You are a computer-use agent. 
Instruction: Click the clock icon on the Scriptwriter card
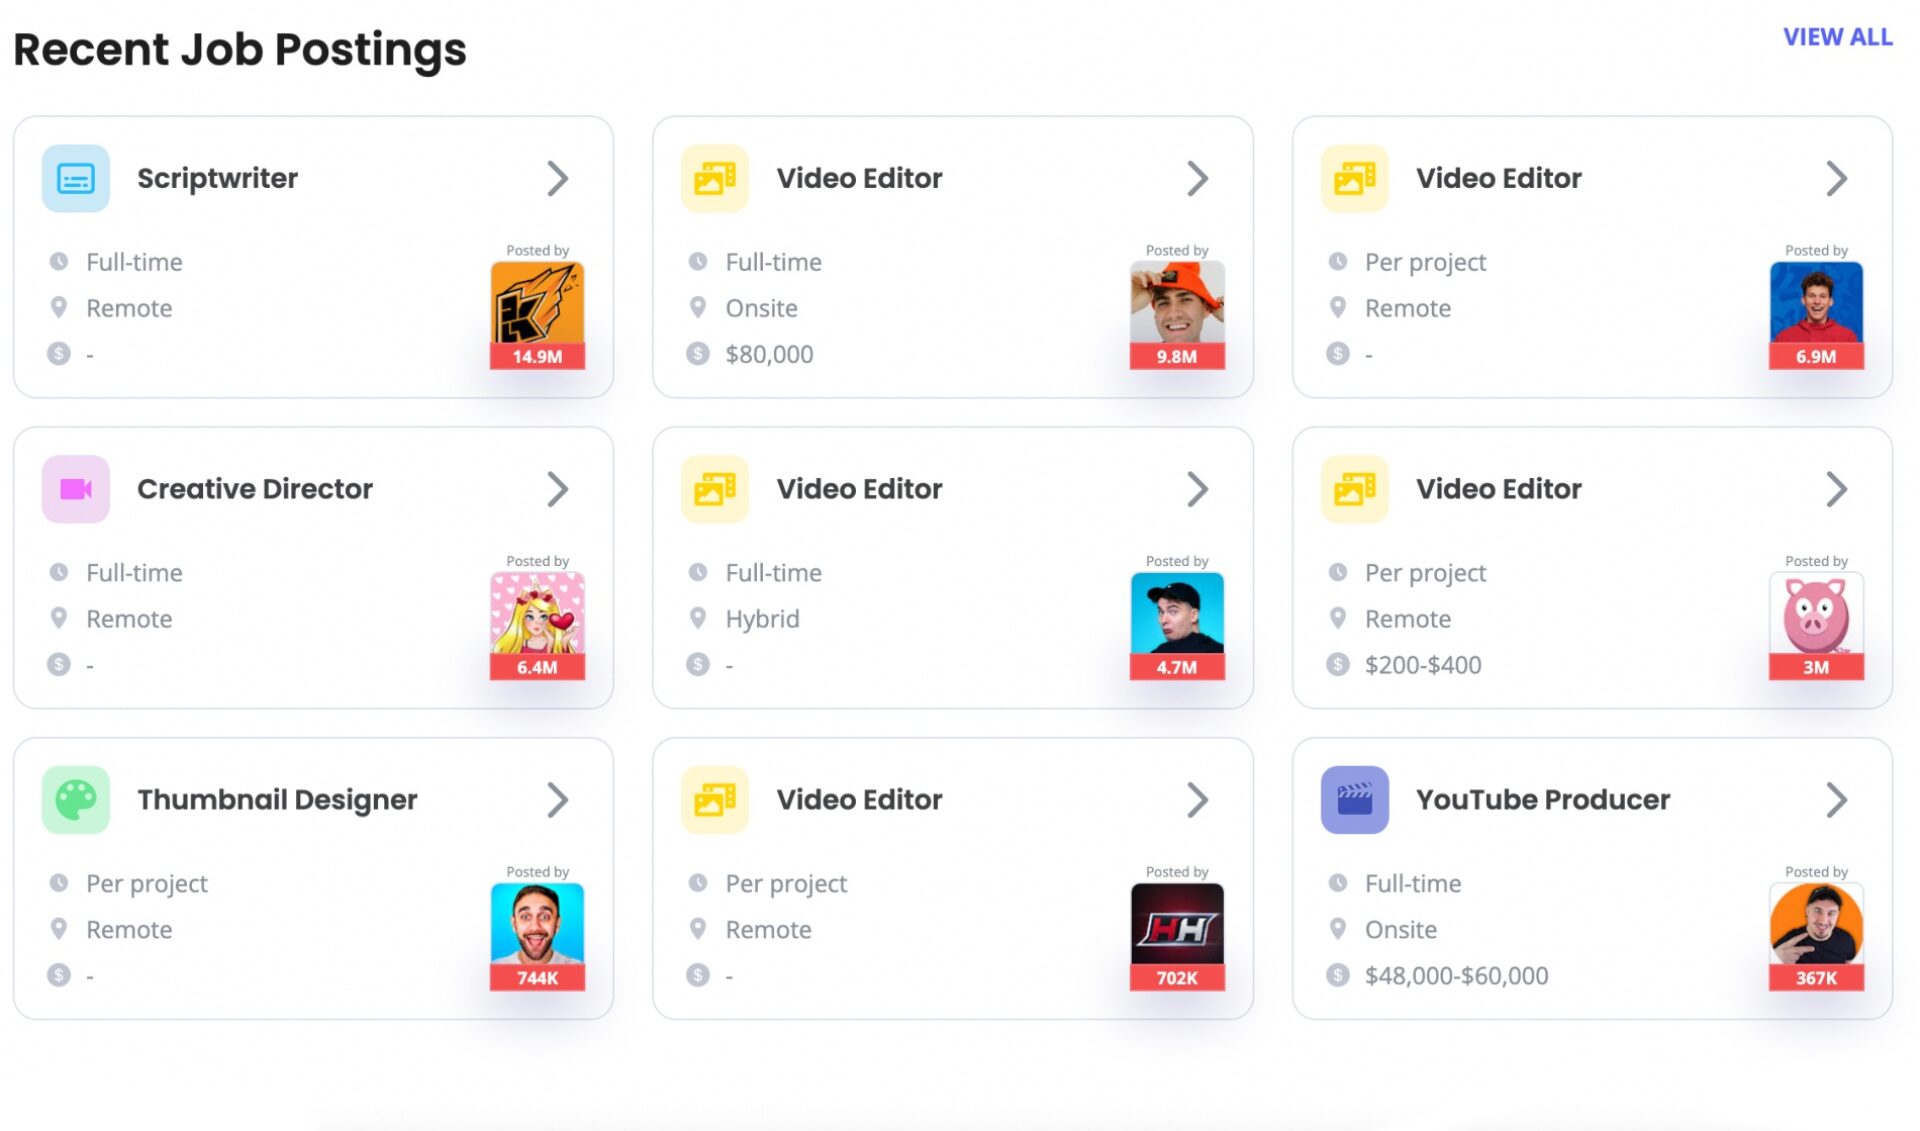(60, 262)
